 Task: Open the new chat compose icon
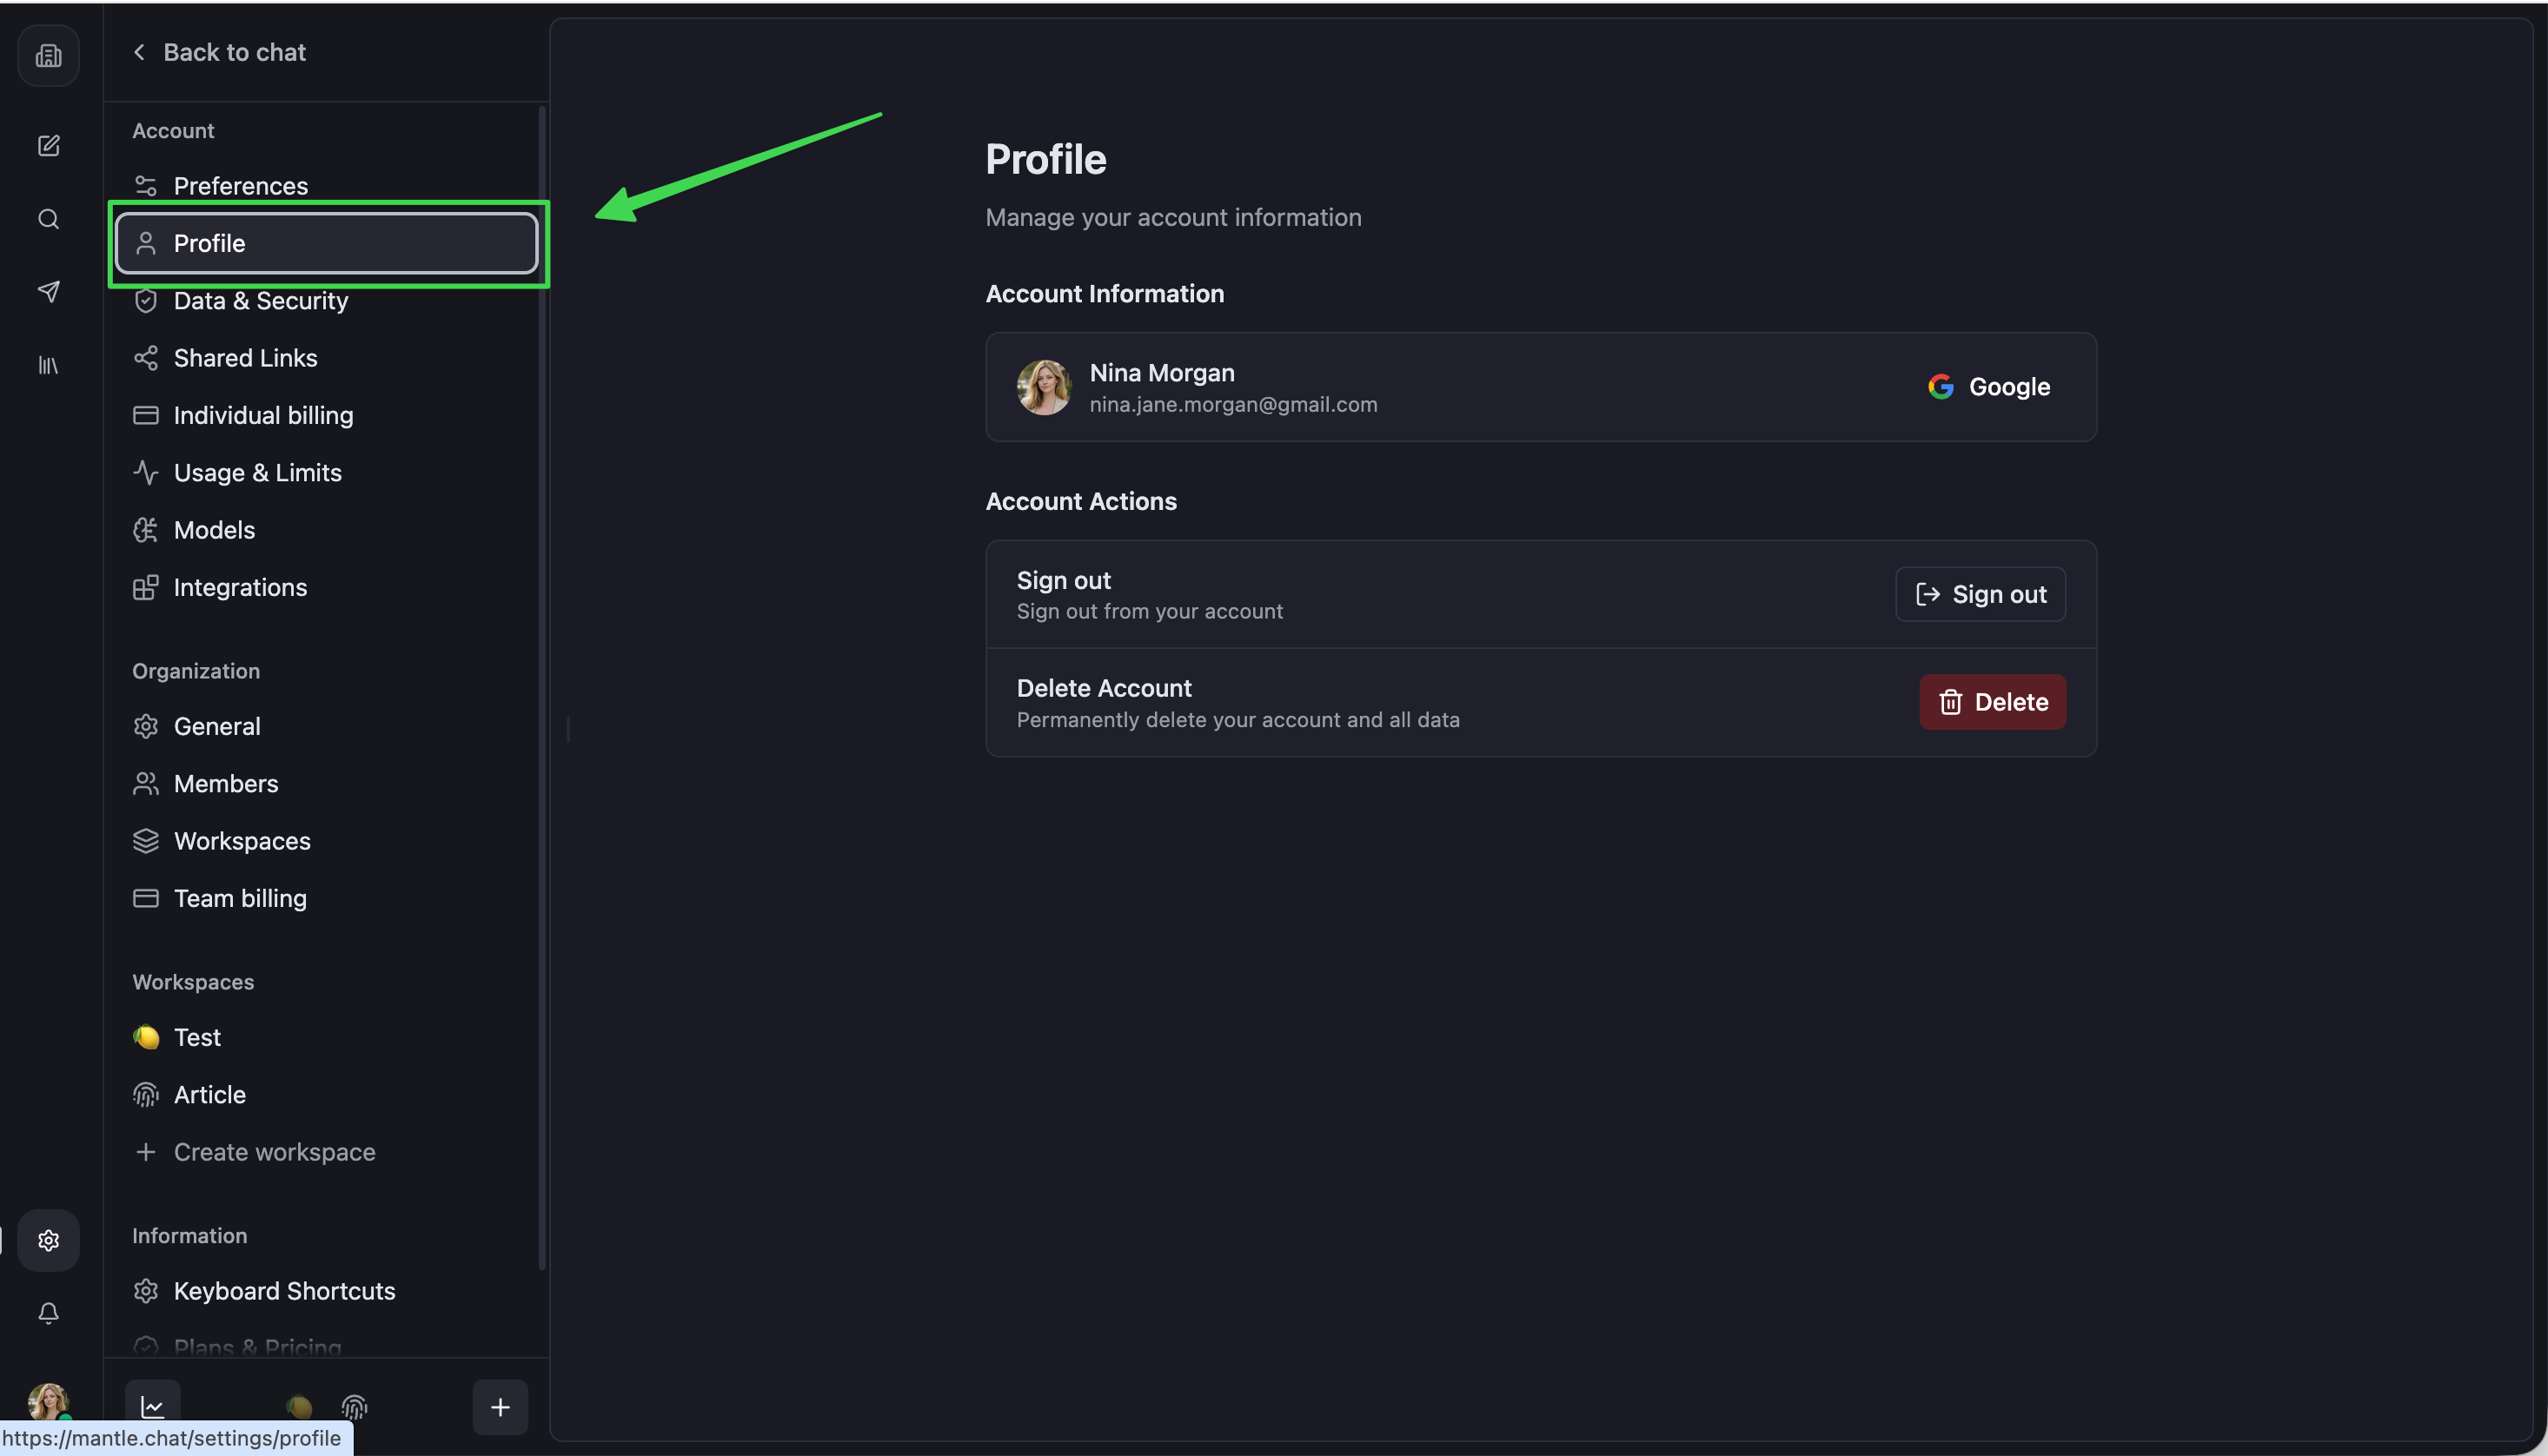(48, 146)
